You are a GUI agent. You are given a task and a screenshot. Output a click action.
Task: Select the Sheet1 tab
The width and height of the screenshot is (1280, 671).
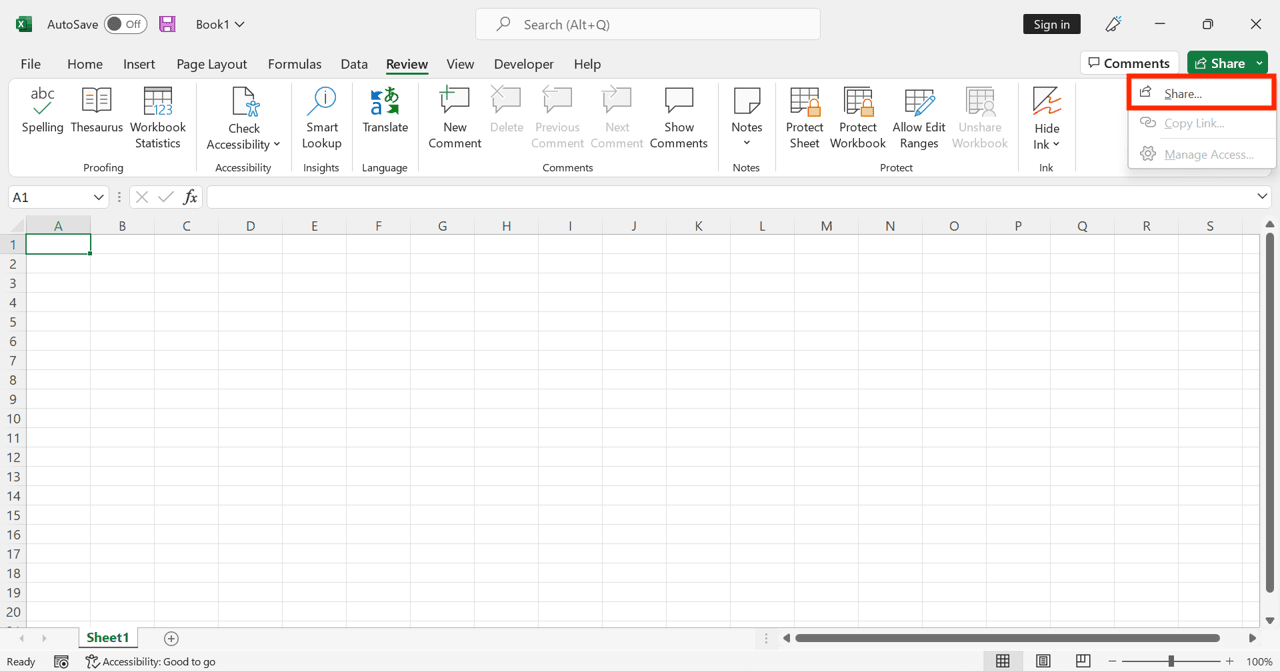point(108,638)
